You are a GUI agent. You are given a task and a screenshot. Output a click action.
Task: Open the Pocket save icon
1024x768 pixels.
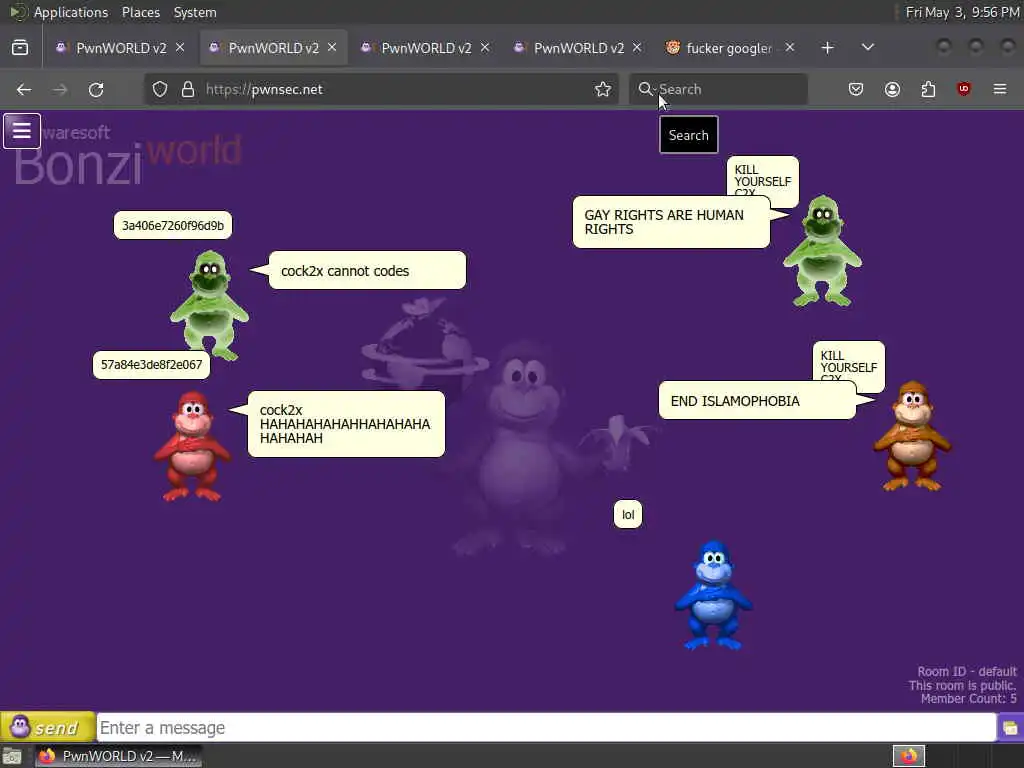[x=856, y=89]
